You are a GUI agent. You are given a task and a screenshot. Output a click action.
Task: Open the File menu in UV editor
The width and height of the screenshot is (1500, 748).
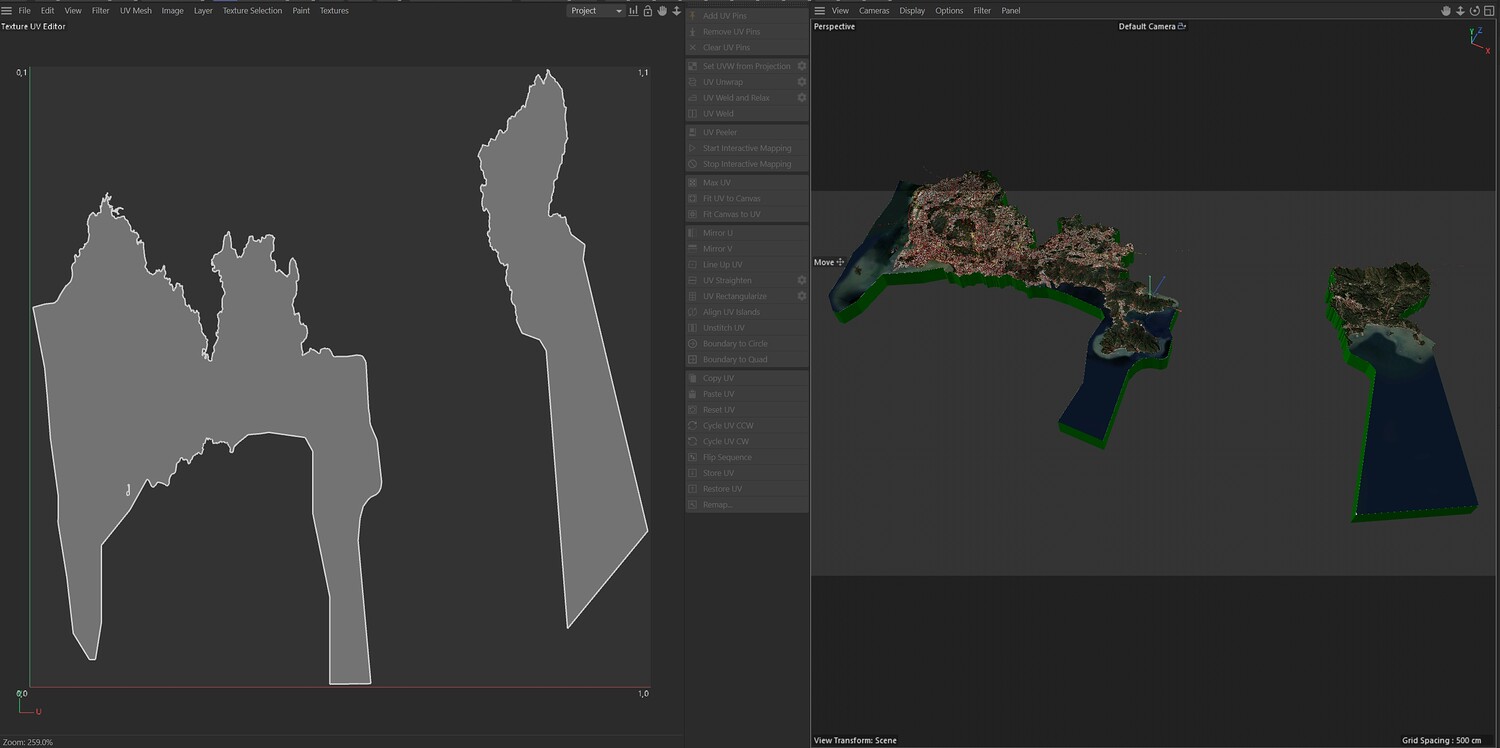click(24, 11)
